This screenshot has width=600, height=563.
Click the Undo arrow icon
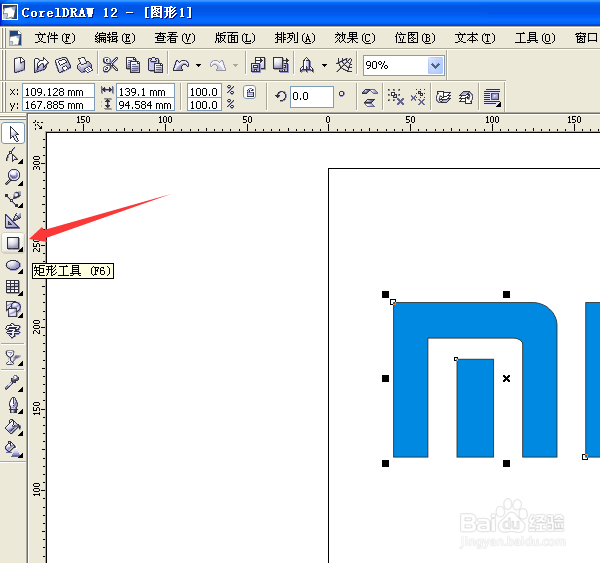click(181, 65)
